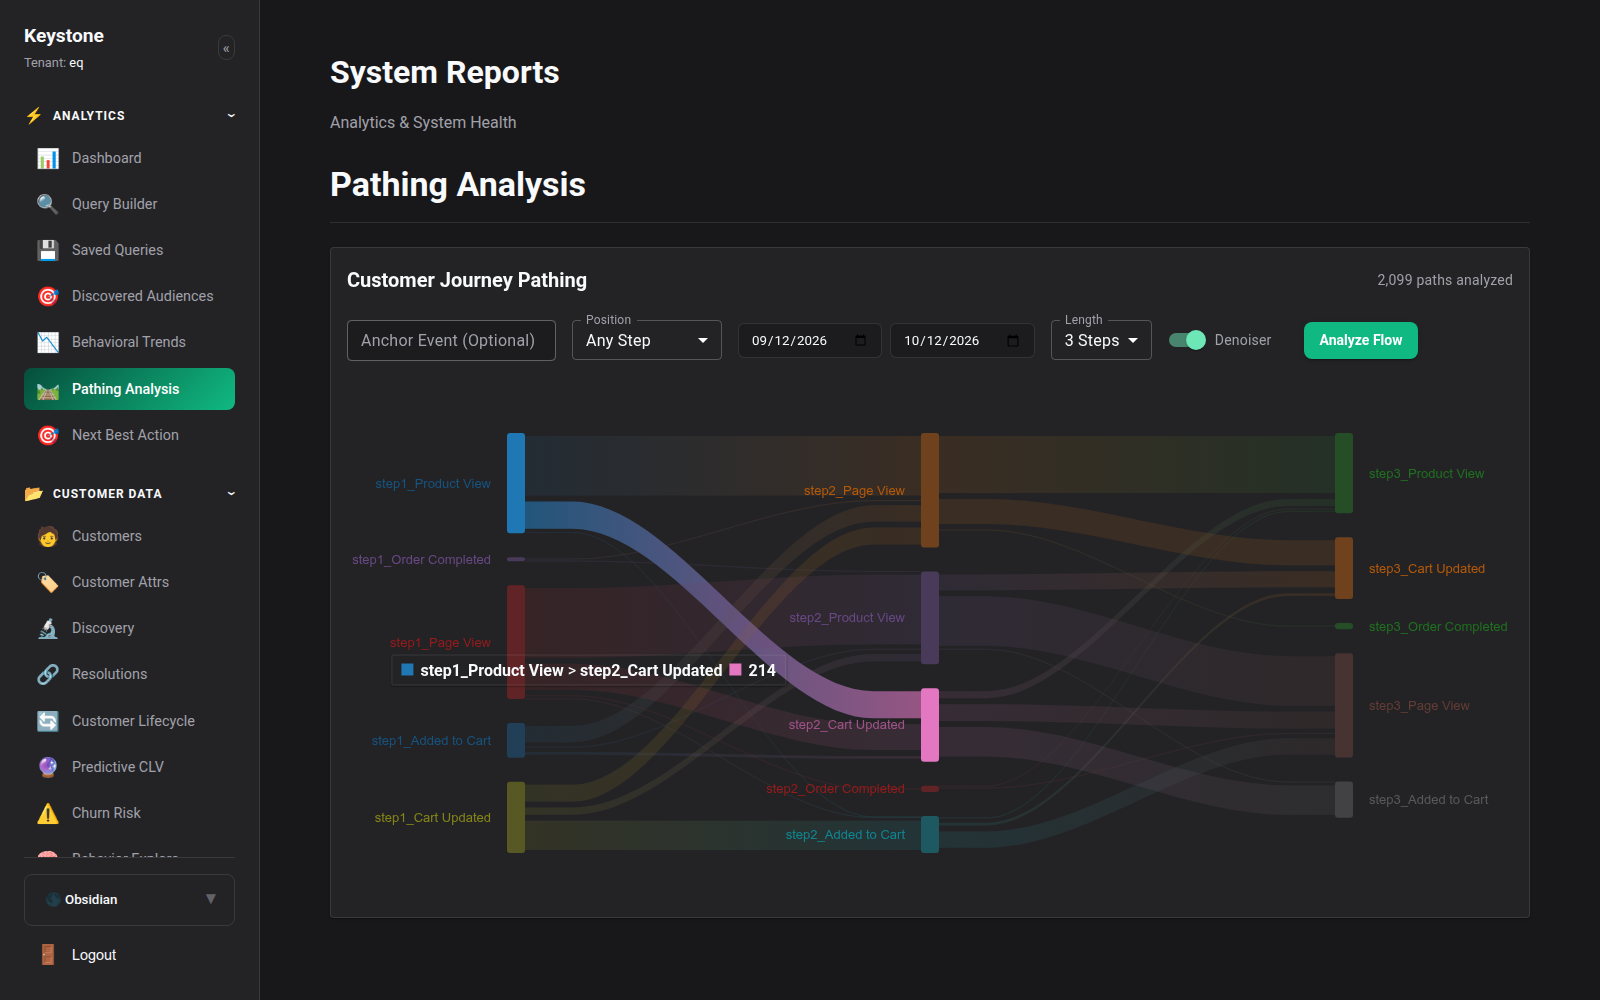1600x1000 pixels.
Task: Click the '2,099 paths analyzed' text
Action: [1444, 280]
